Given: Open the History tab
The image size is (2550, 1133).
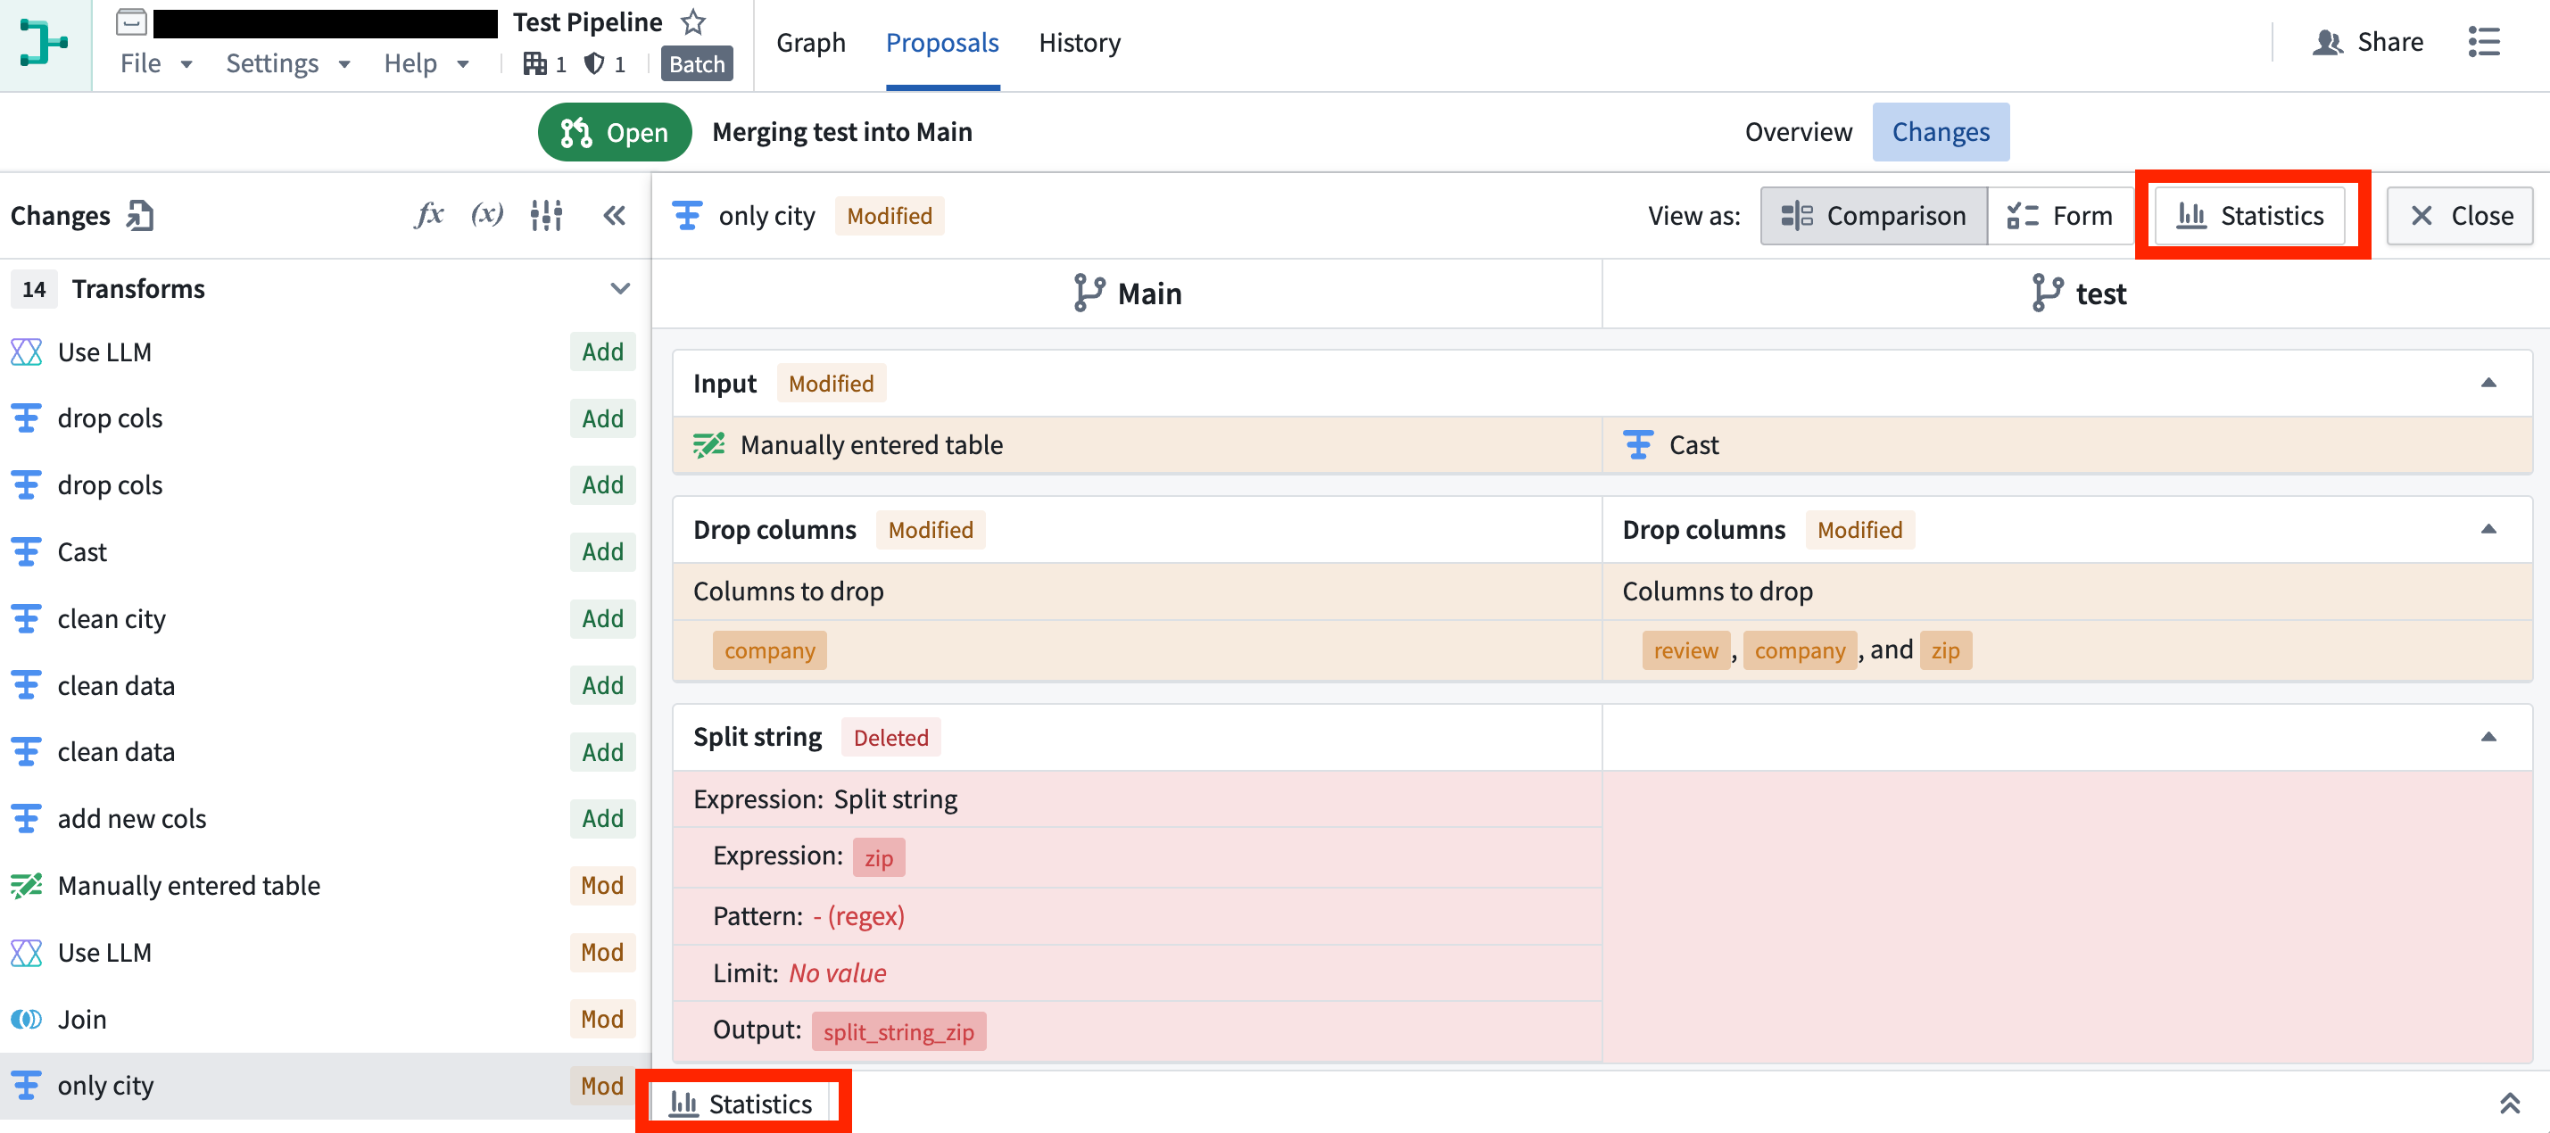Looking at the screenshot, I should point(1078,42).
